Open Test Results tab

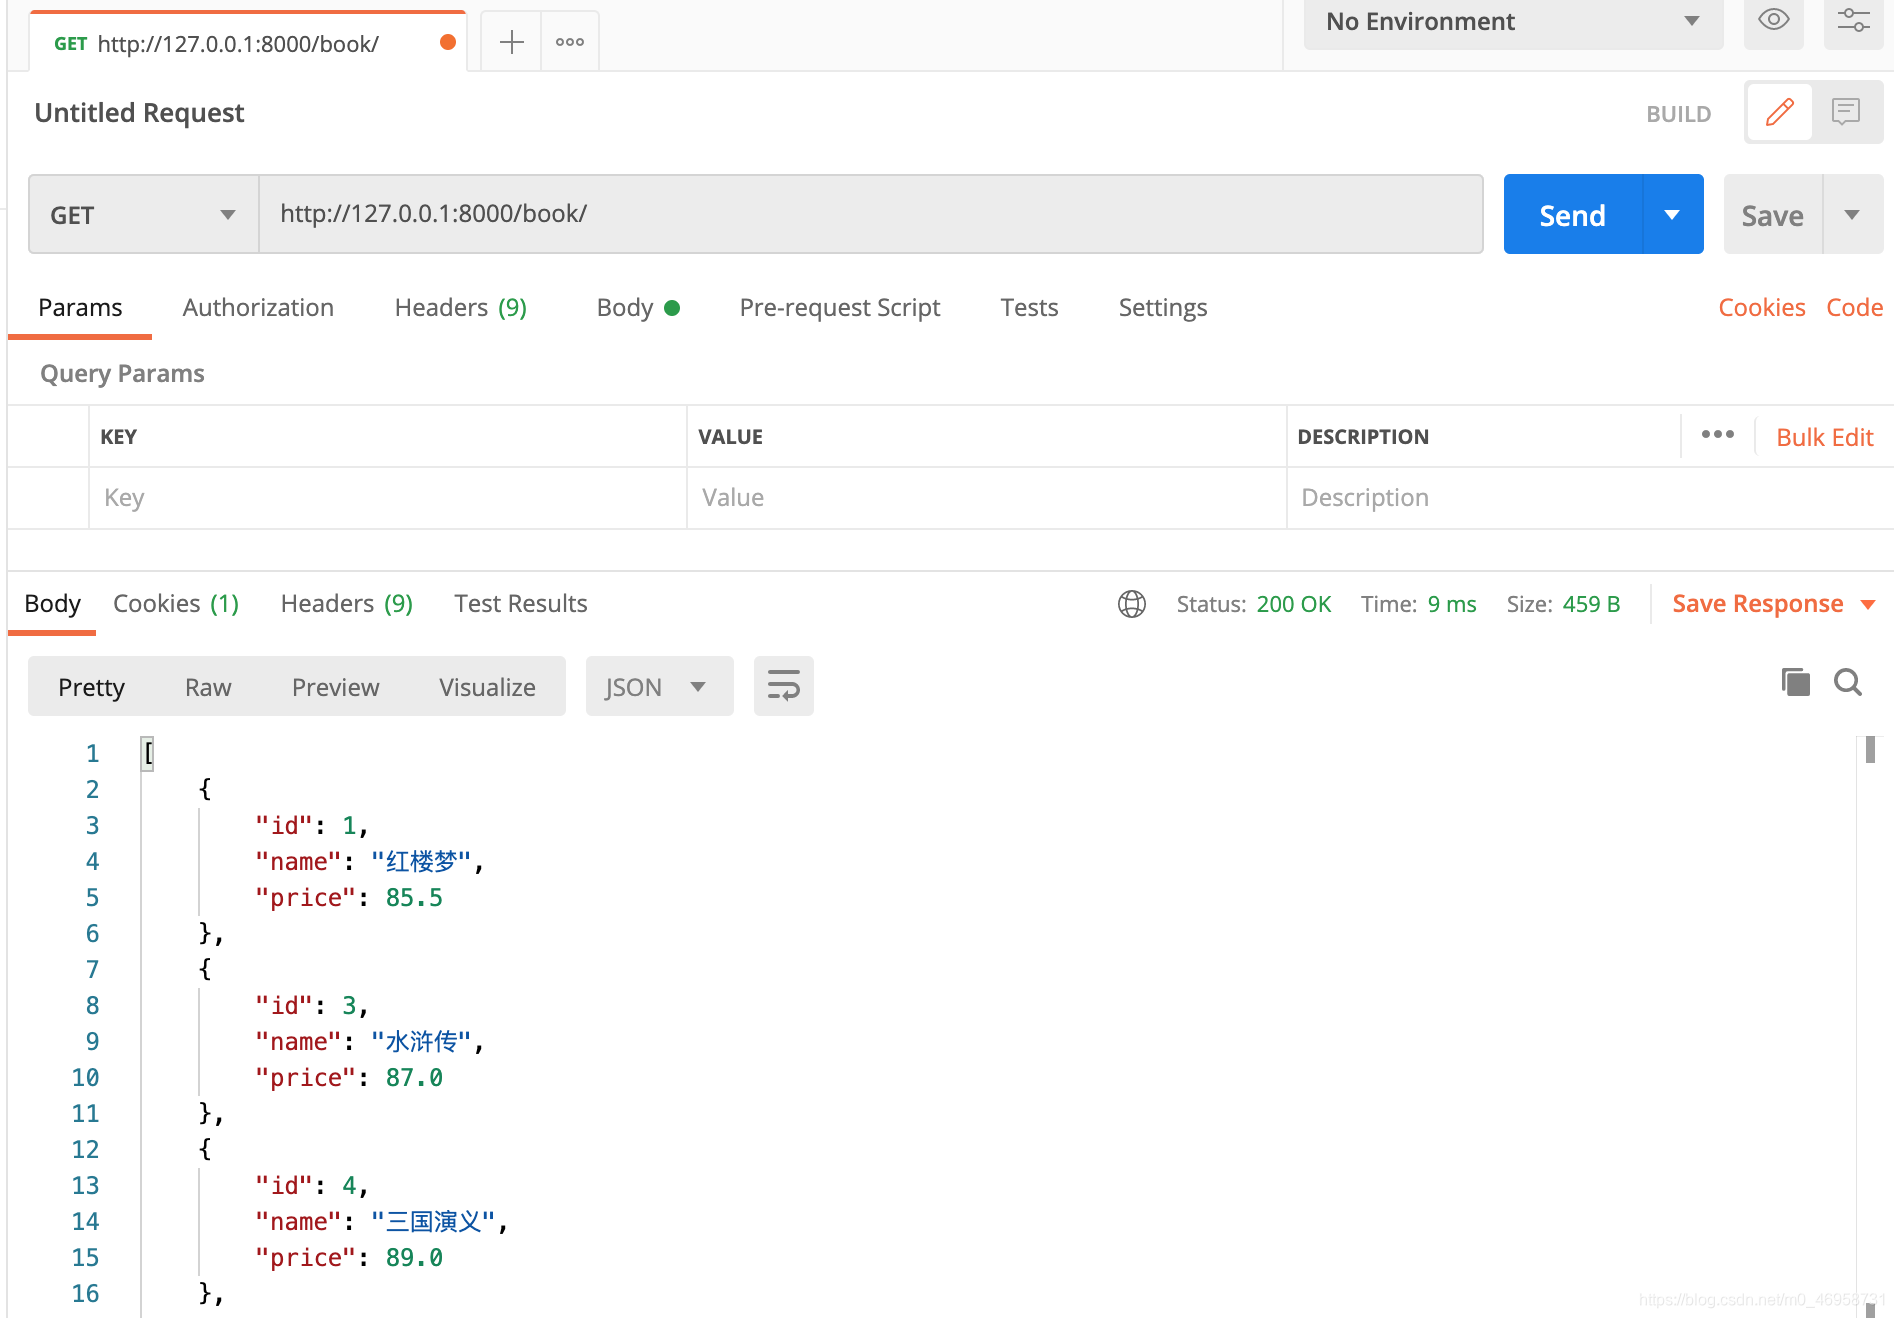(521, 604)
